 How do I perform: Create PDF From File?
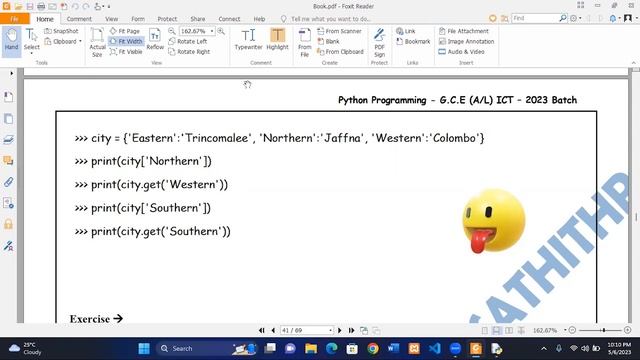pos(304,42)
